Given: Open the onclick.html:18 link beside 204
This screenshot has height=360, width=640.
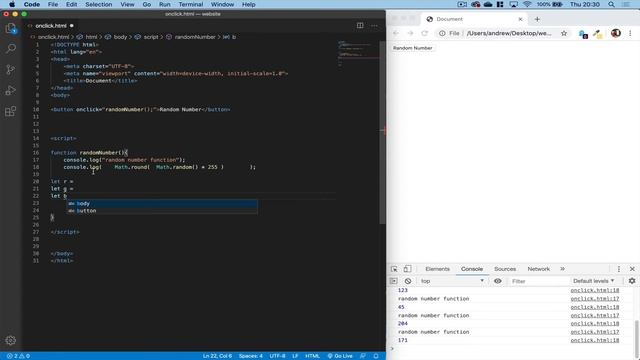Looking at the screenshot, I should (595, 323).
